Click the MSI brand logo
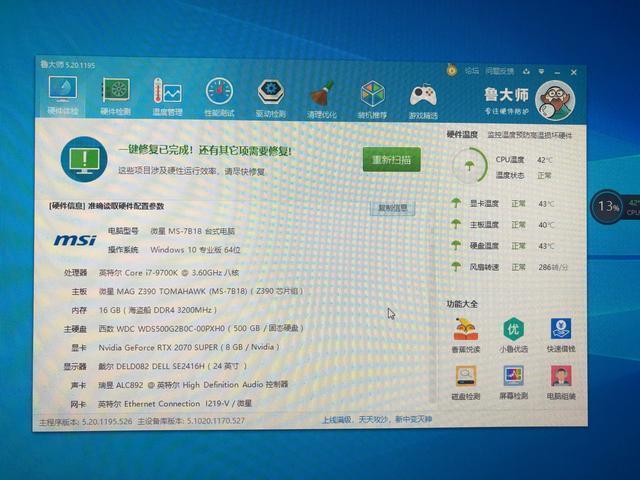640x480 pixels. click(x=75, y=240)
